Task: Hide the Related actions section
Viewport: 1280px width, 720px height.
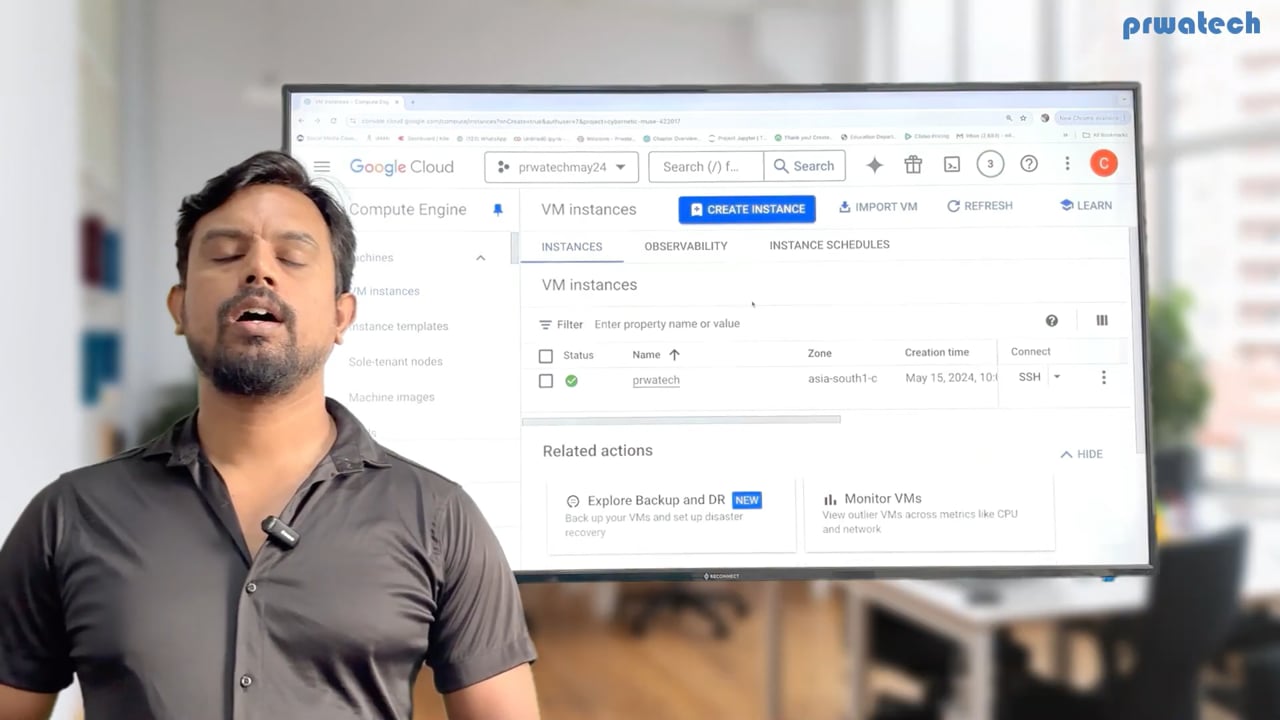Action: click(1081, 454)
